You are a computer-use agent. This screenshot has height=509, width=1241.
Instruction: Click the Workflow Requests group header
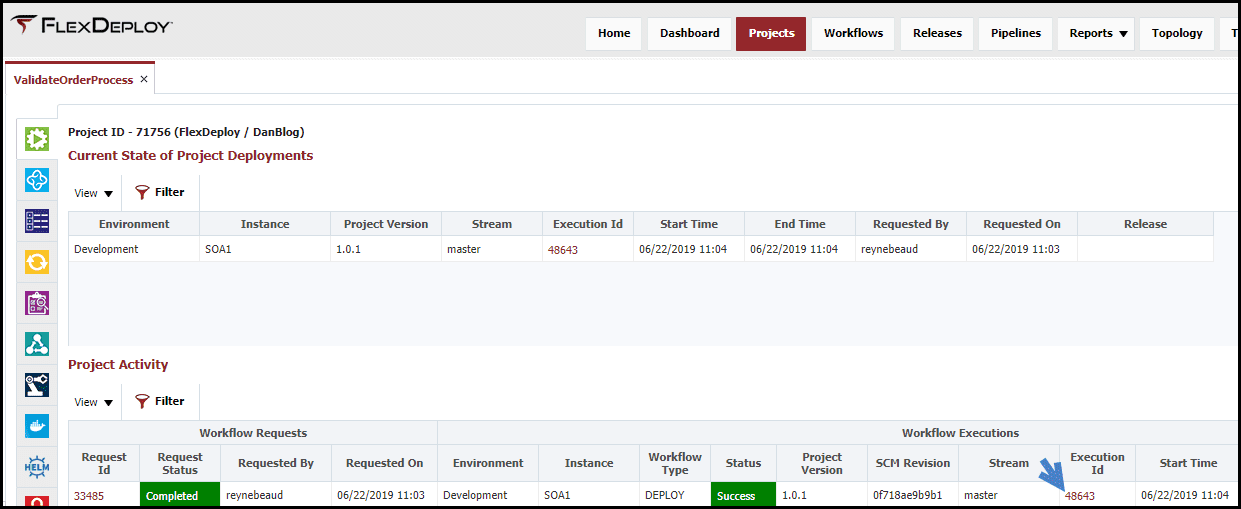(x=253, y=433)
